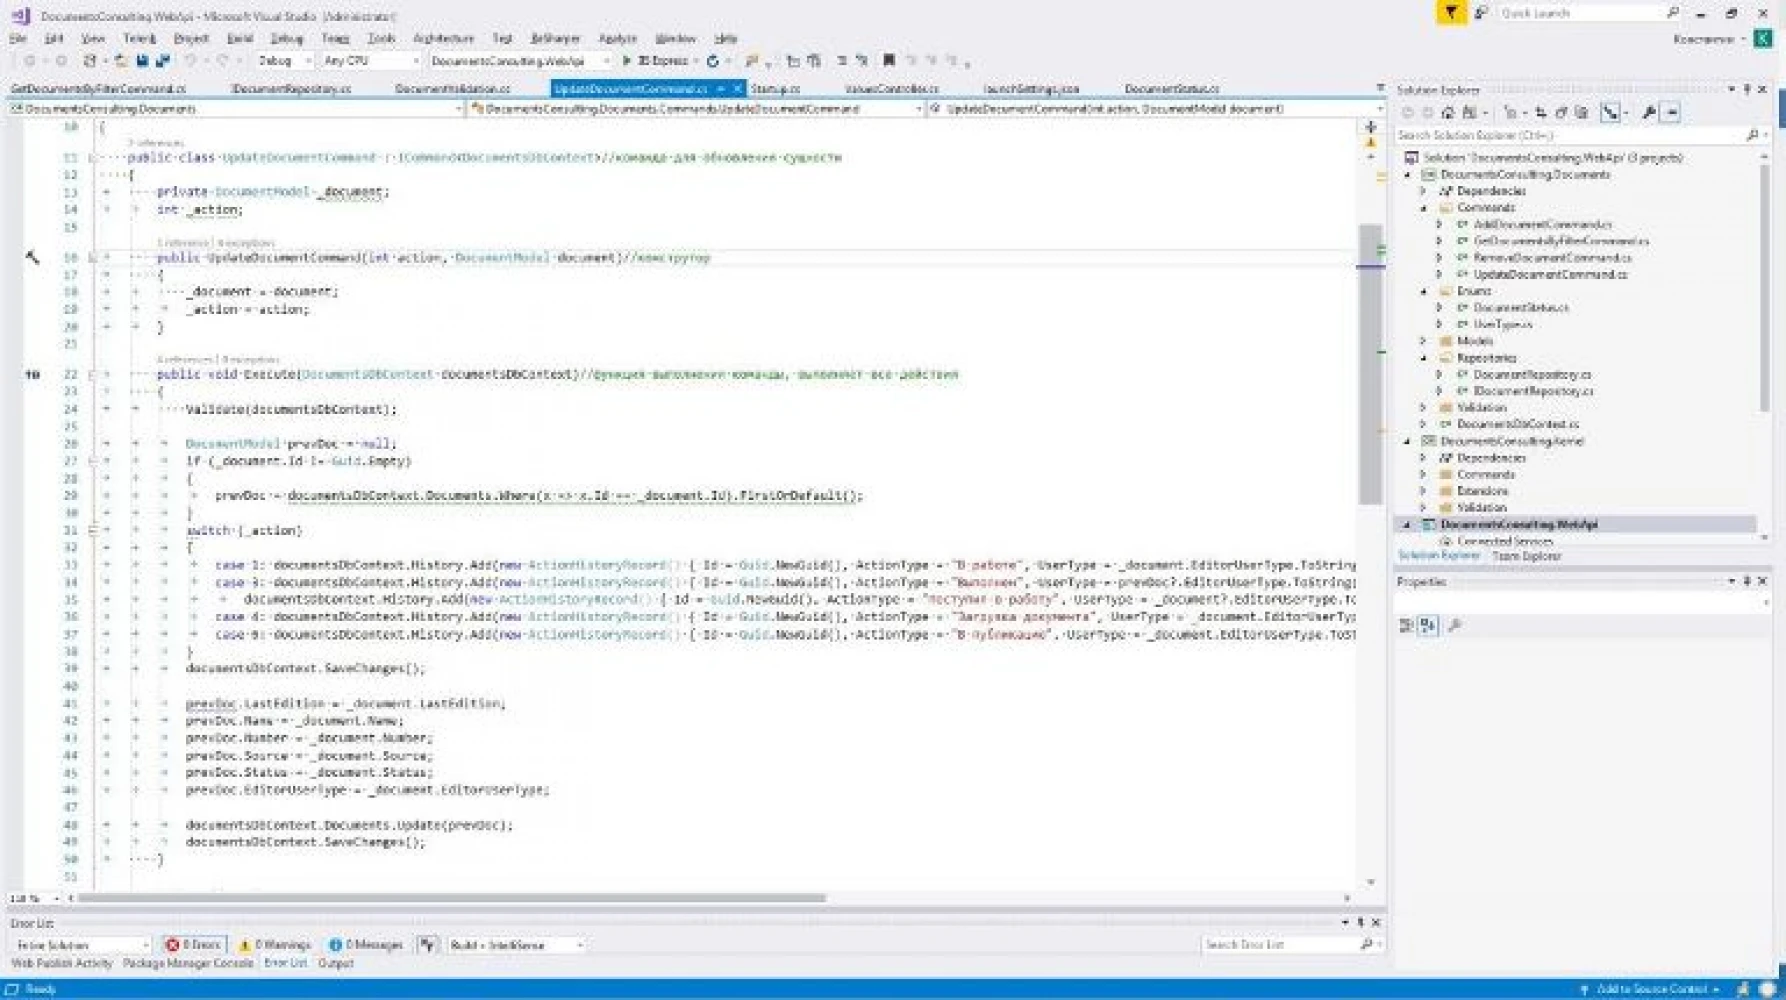
Task: Toggle the 0 Warnings filter
Action: [275, 945]
